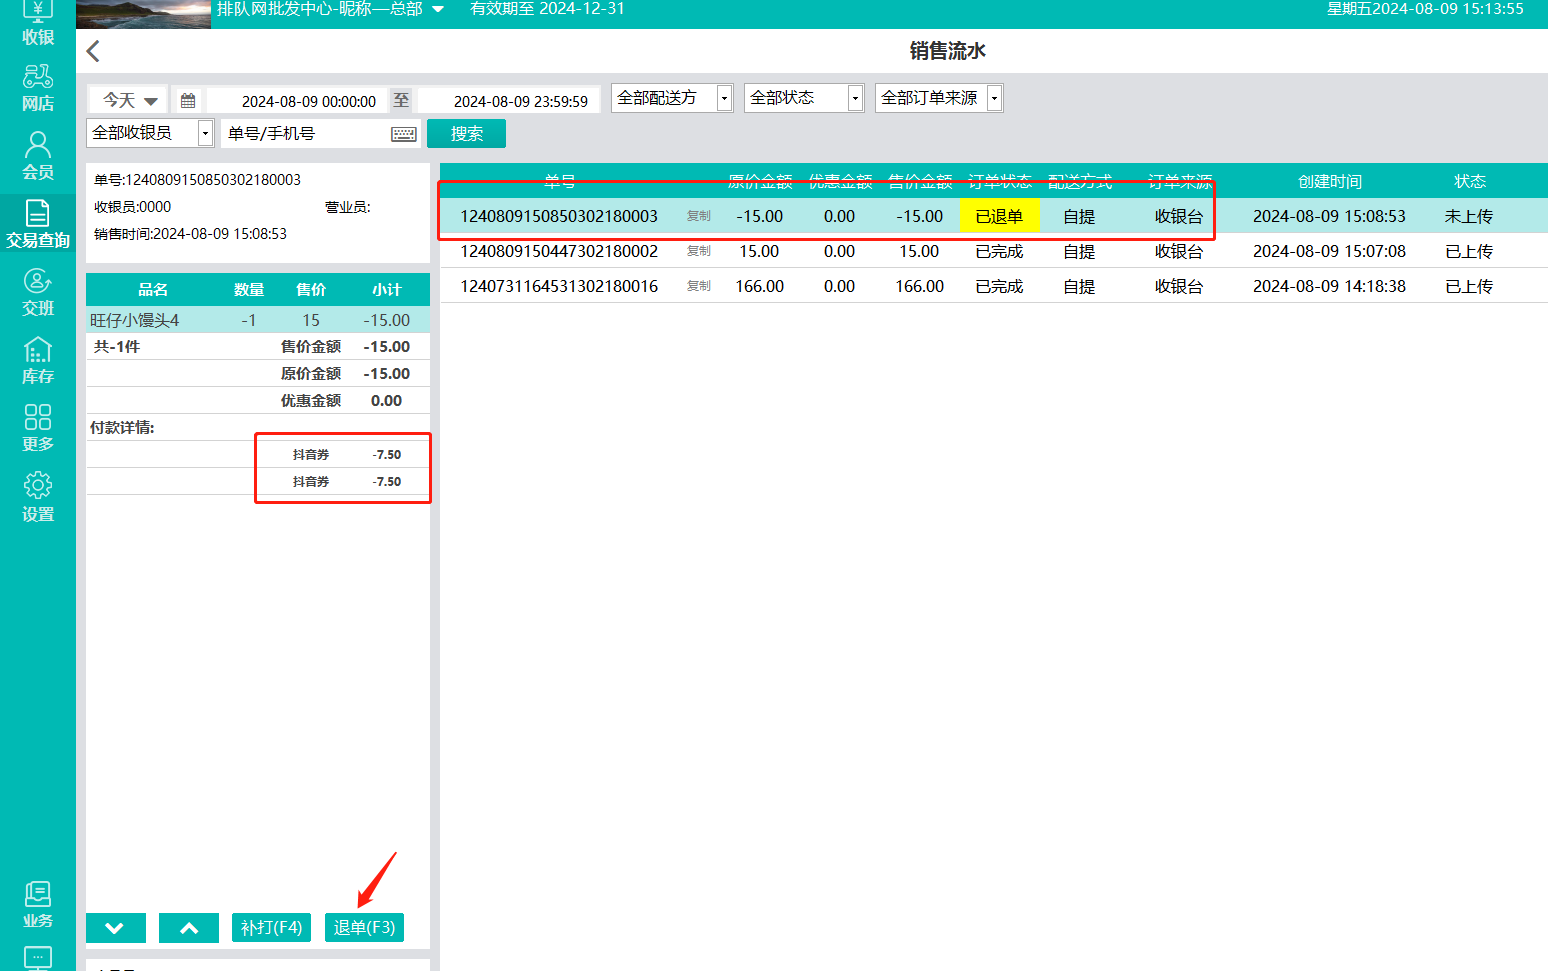Image resolution: width=1548 pixels, height=971 pixels.
Task: Open the 全部状态 status dropdown
Action: coord(803,98)
